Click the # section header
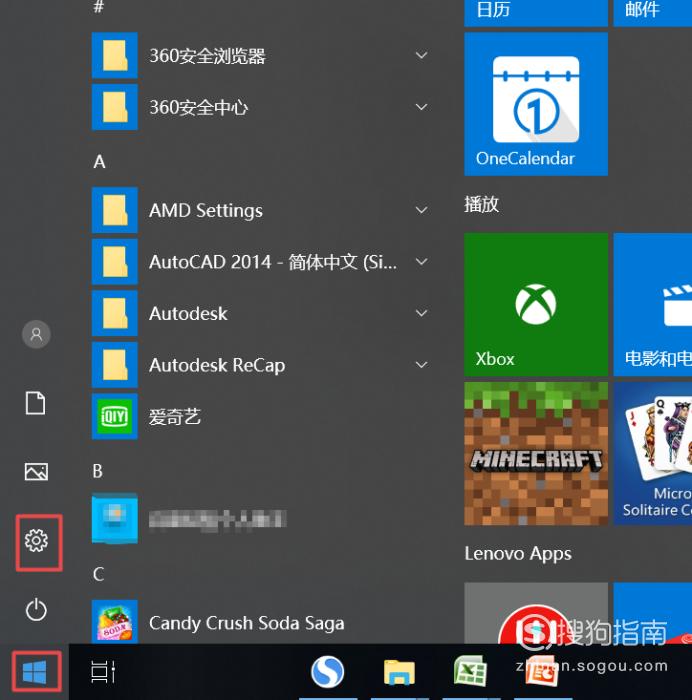692x700 pixels. point(99,7)
